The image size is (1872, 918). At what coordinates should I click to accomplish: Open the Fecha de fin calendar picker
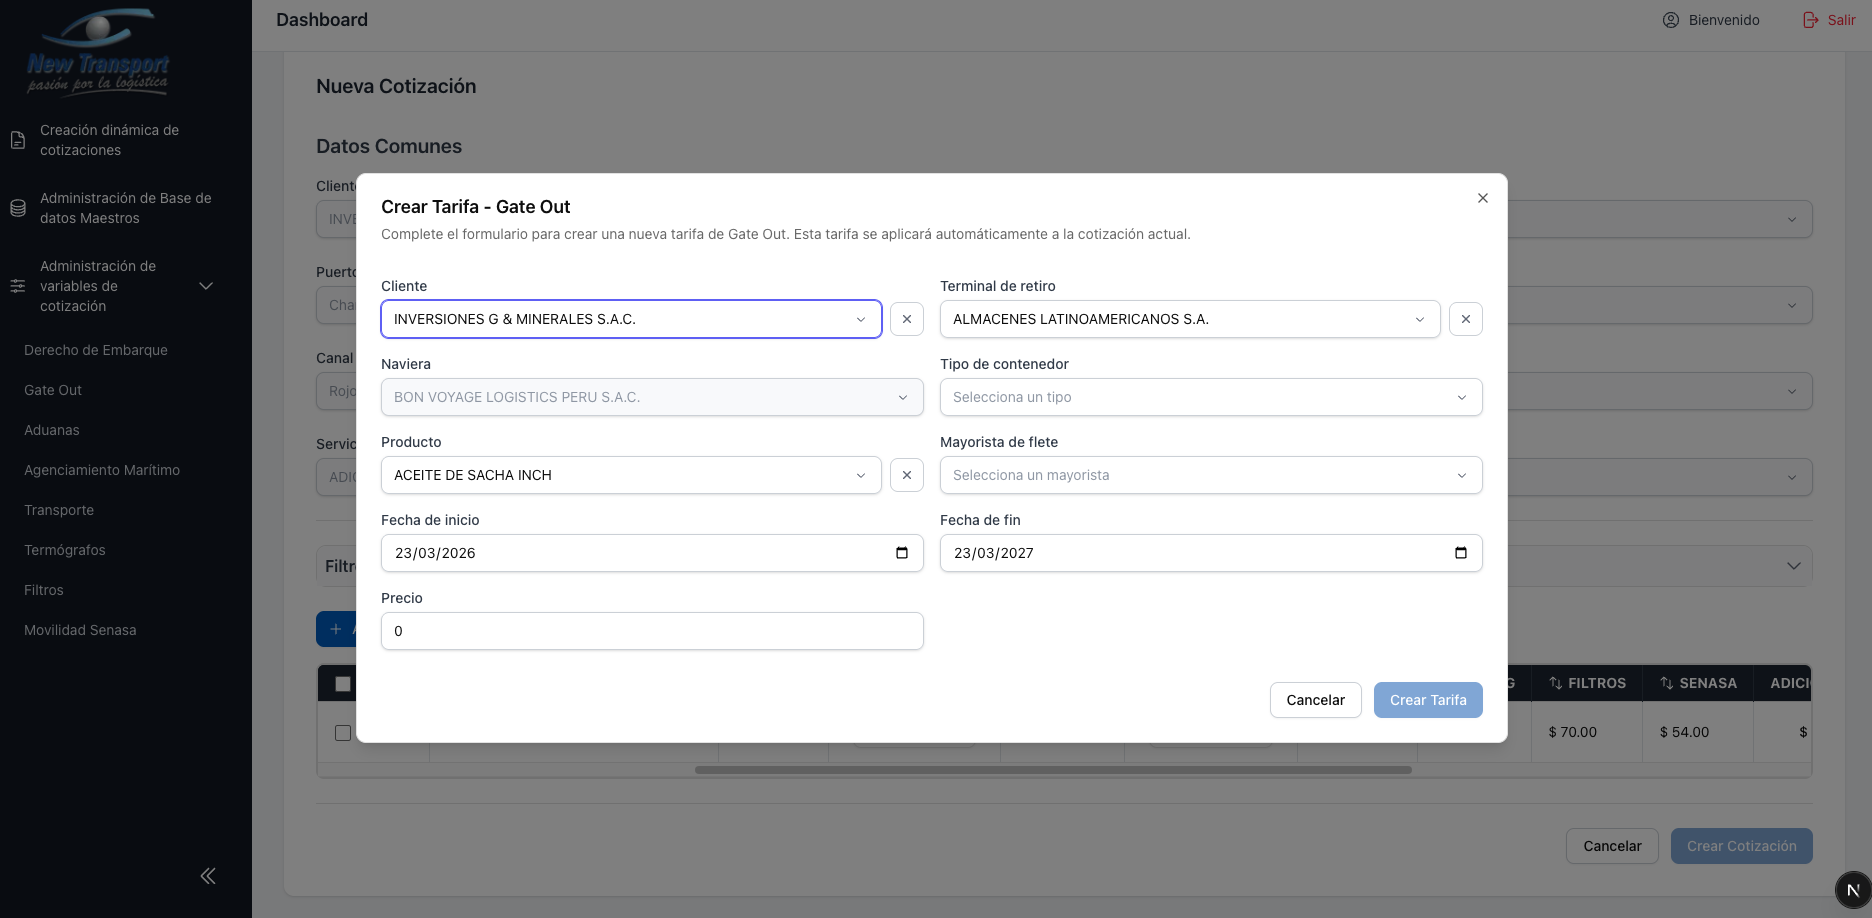[x=1460, y=553]
